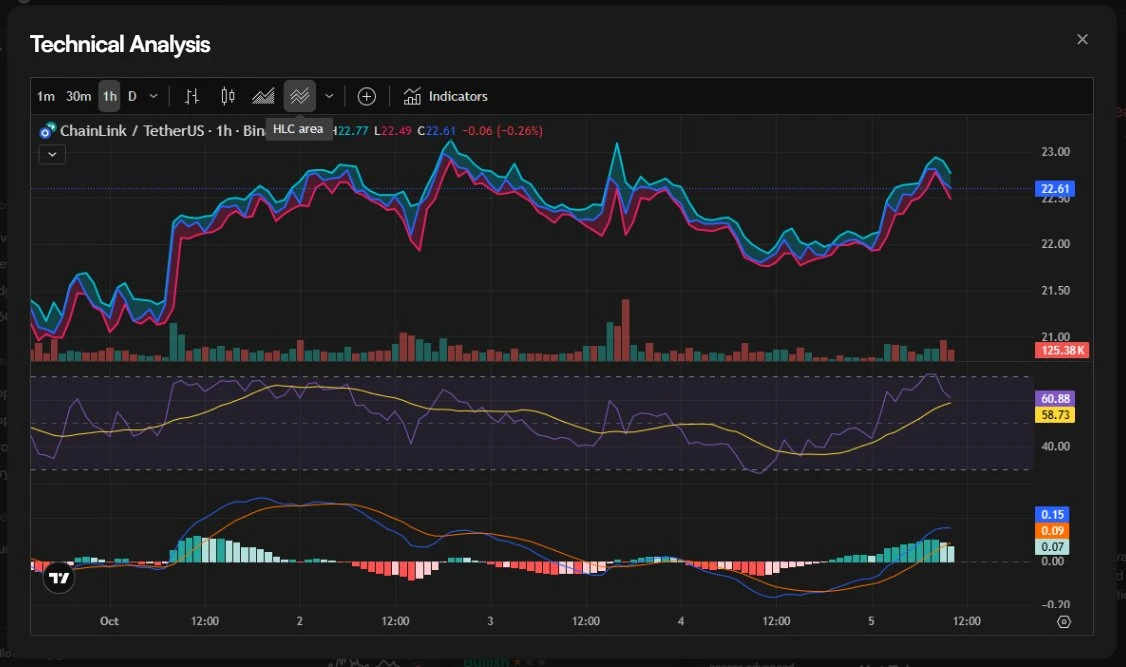Select the D daily timeframe
The width and height of the screenshot is (1126, 667).
[x=132, y=96]
